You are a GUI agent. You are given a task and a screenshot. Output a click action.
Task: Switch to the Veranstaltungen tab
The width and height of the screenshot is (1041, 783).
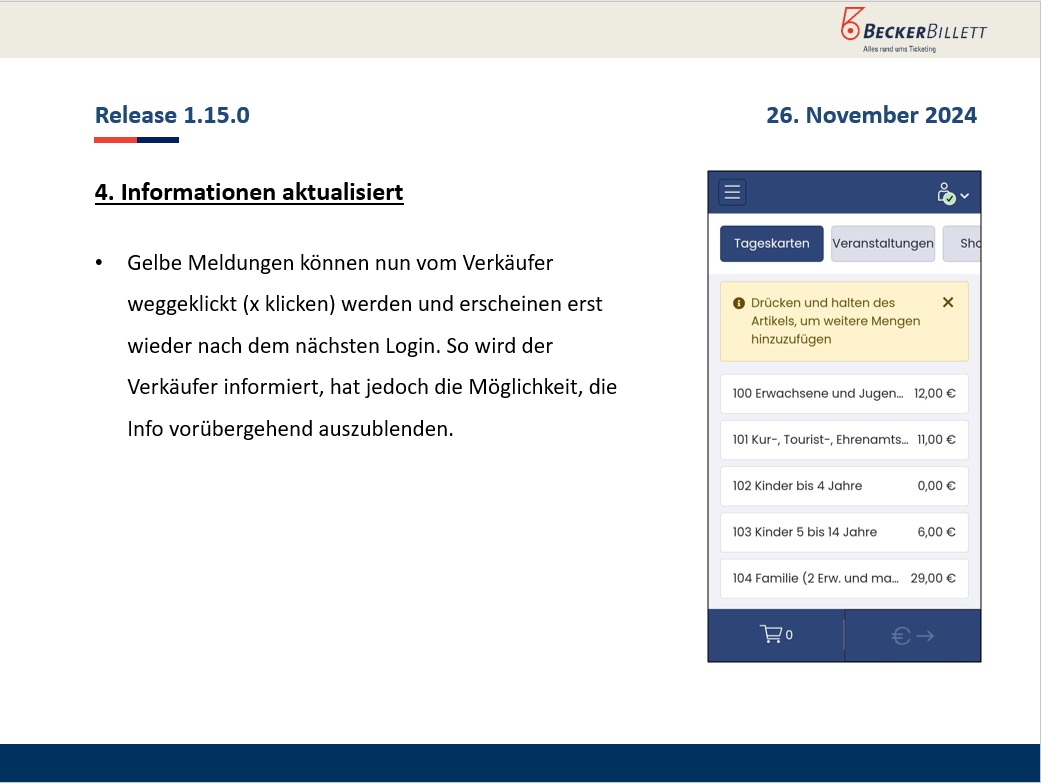pos(883,244)
